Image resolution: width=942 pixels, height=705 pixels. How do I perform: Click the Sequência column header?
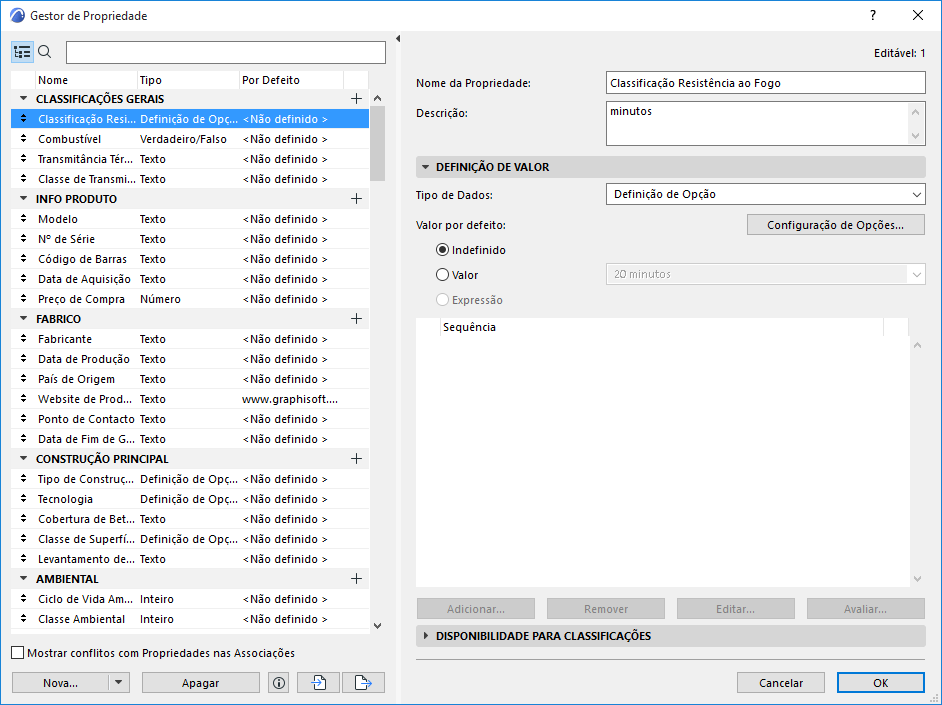(661, 327)
